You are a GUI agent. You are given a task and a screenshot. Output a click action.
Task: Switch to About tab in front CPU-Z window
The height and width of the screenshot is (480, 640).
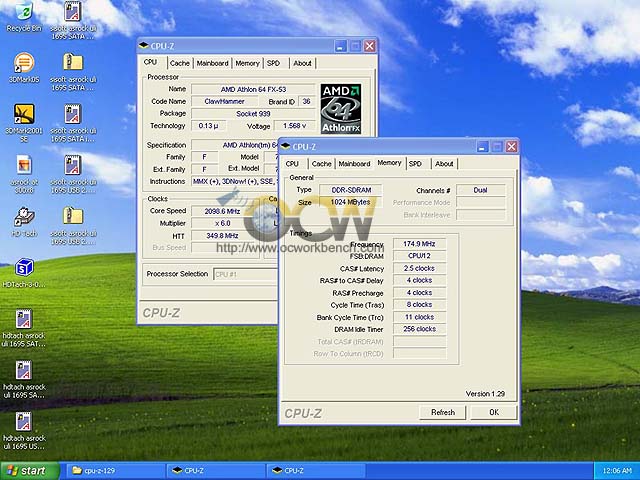point(444,164)
